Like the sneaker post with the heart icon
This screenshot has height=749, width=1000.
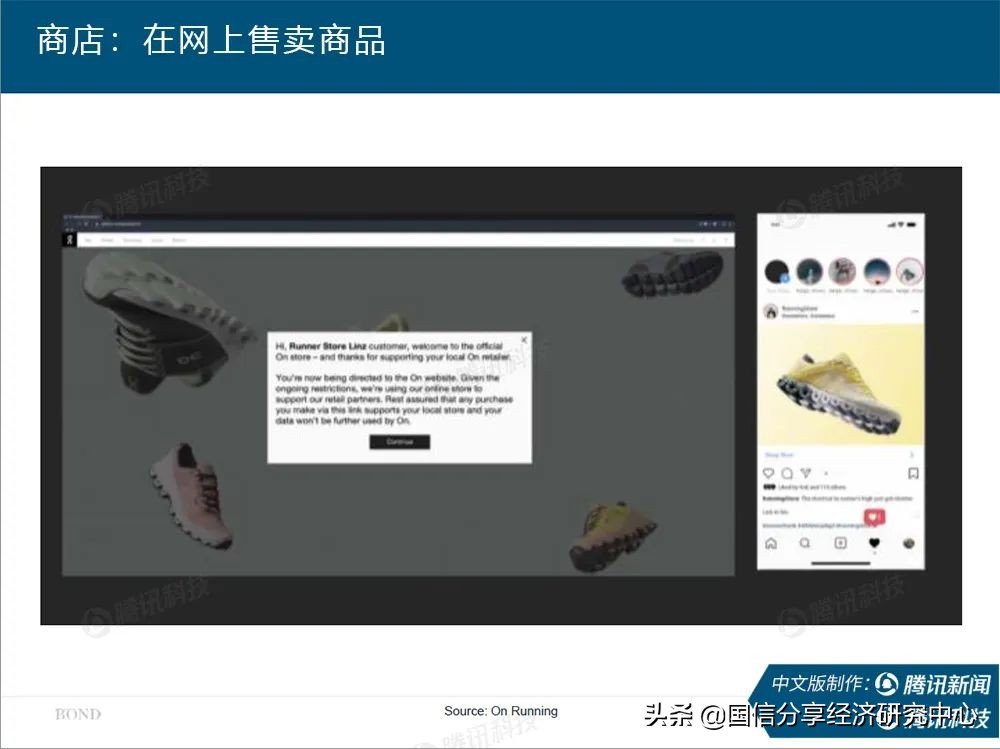(768, 473)
